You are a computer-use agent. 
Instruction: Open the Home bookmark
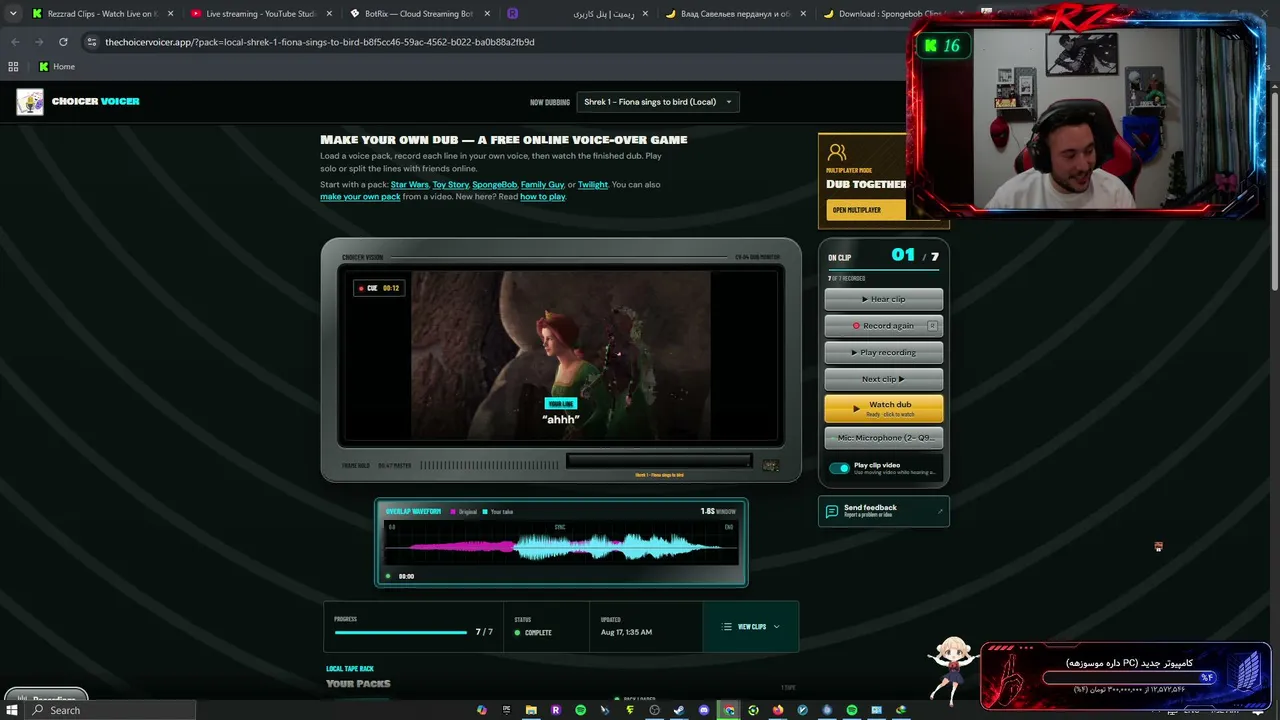[57, 67]
